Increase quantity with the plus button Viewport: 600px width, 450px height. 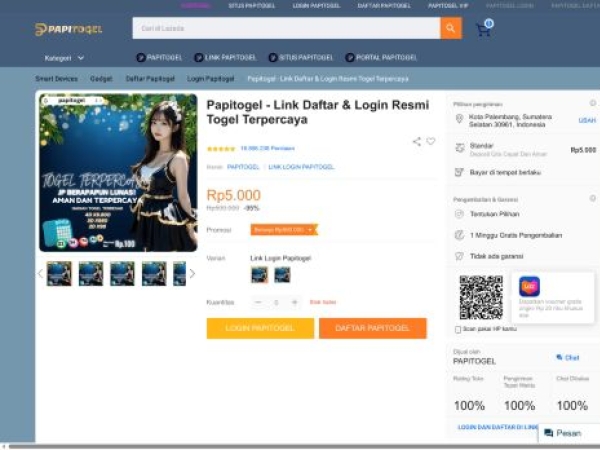[294, 301]
